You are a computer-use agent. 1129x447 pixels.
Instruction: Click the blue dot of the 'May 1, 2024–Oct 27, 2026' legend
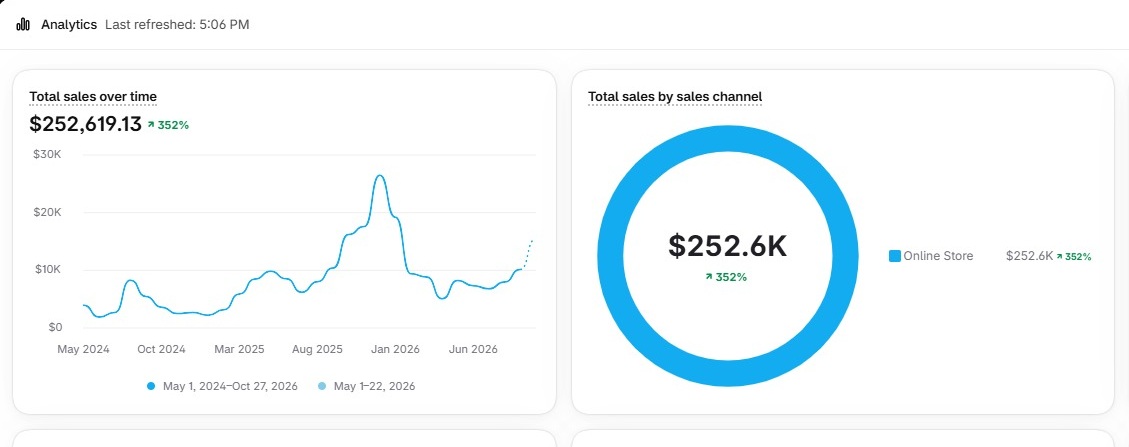coord(151,387)
